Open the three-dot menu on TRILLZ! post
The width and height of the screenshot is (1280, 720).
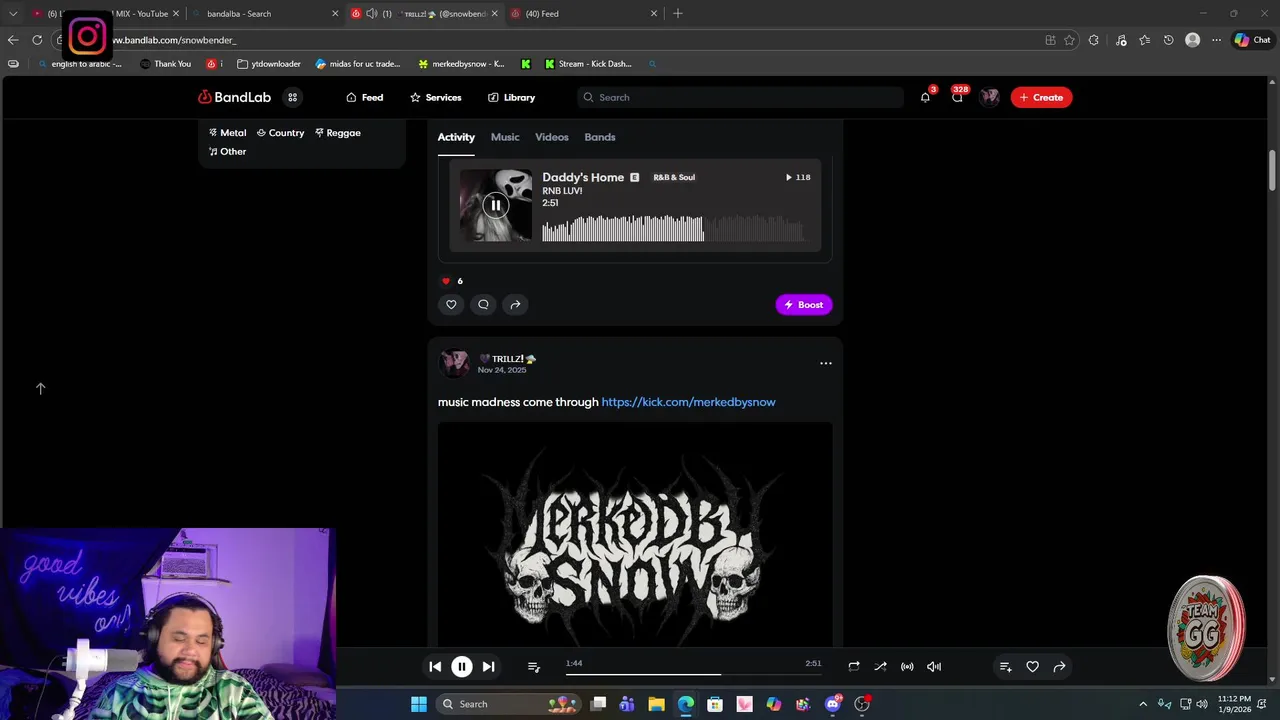coord(826,363)
